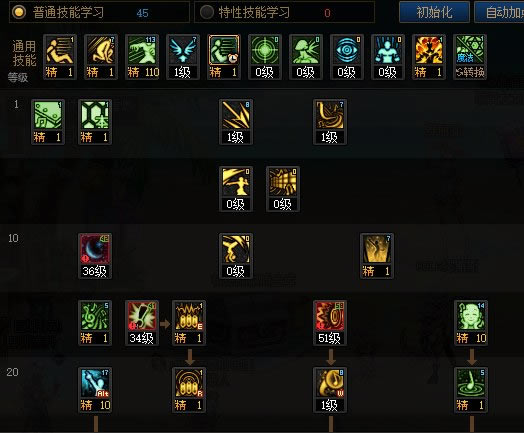Viewport: 524px width, 433px height.
Task: Click the golden lightning slash skill 1级
Action: point(236,122)
